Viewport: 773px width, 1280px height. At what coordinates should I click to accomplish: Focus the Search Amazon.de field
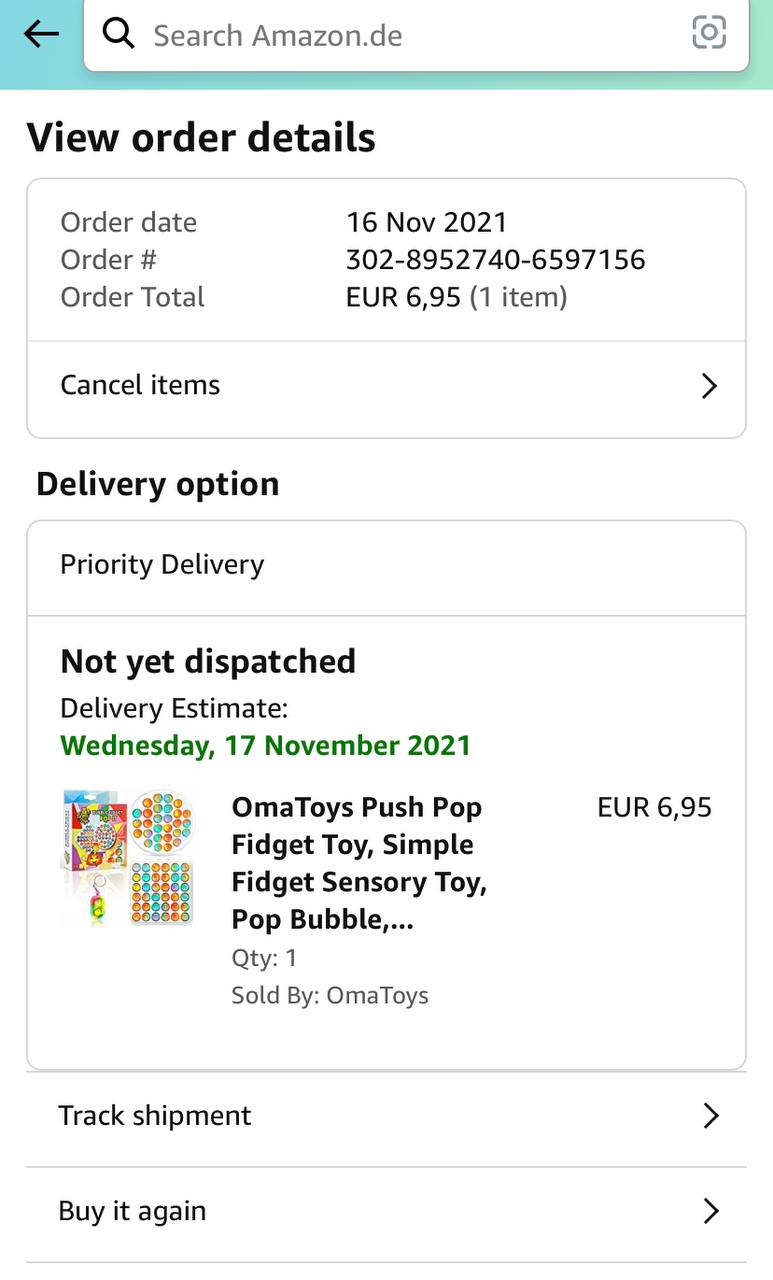tap(400, 35)
